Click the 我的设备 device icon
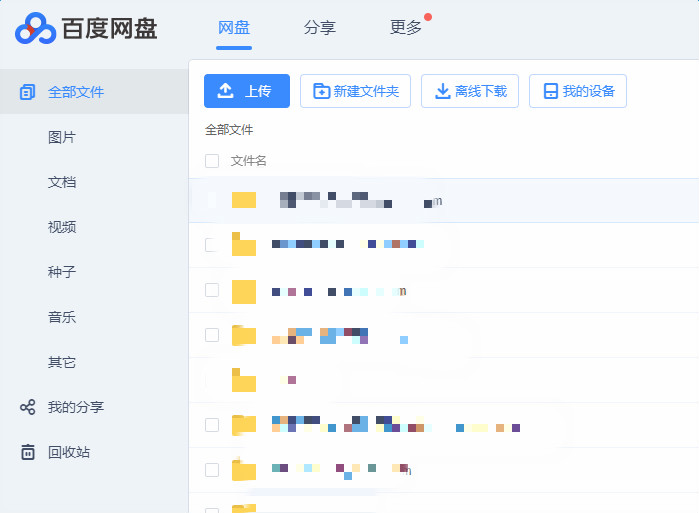 point(550,91)
